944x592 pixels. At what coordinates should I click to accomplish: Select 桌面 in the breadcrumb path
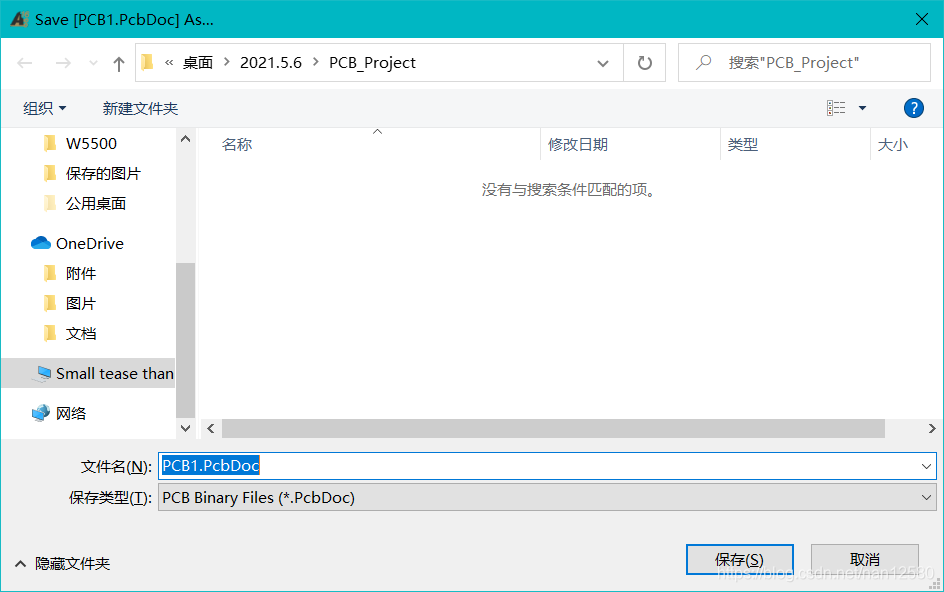point(197,62)
